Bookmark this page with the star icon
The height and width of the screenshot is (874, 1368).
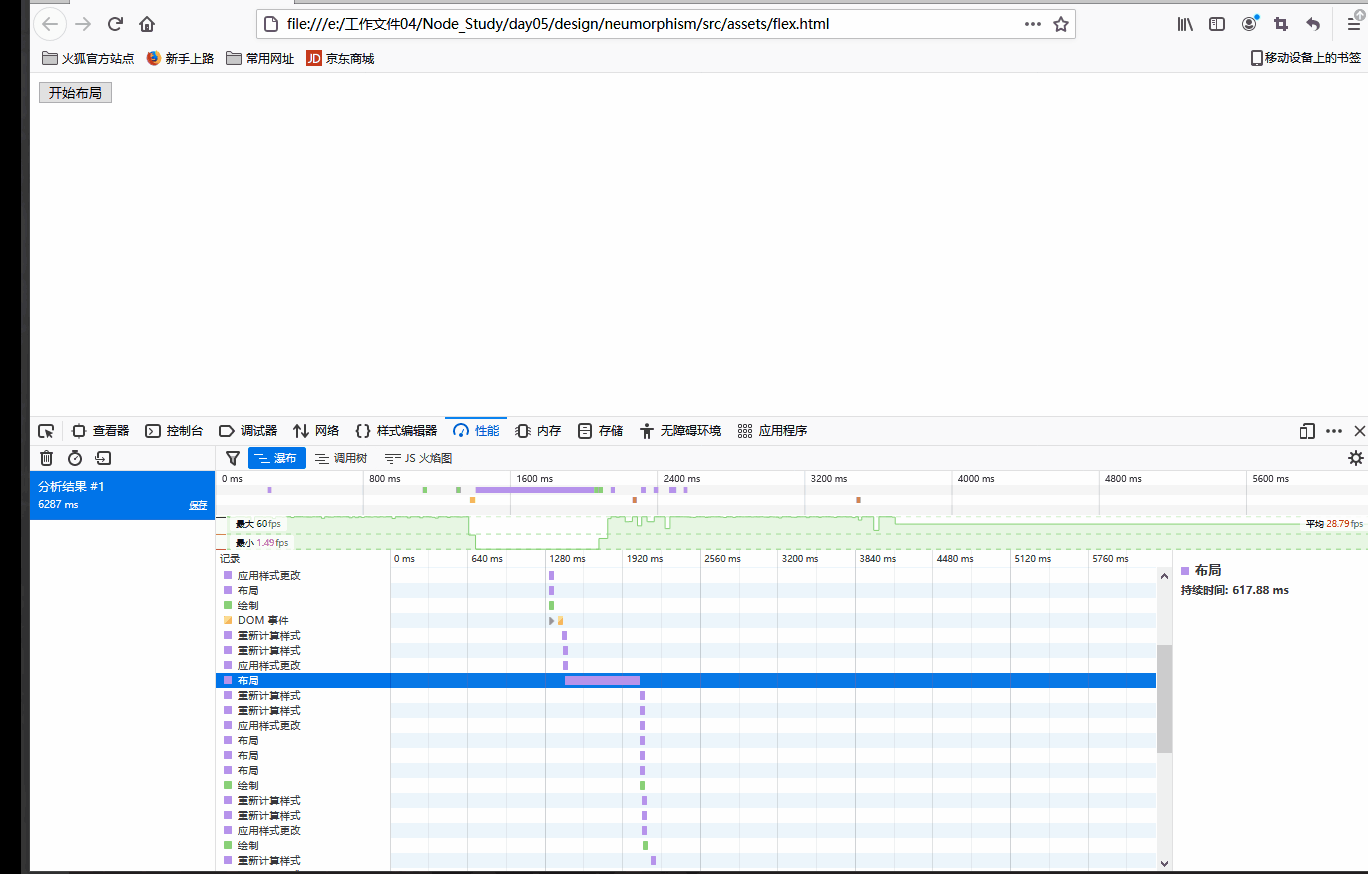click(x=1061, y=24)
